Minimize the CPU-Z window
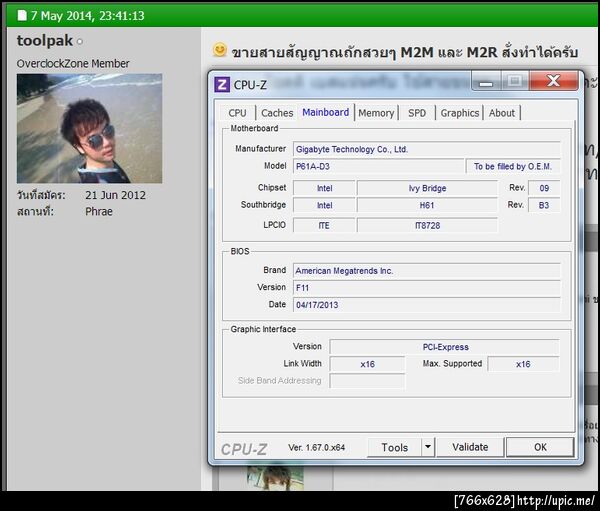Viewport: 600px width, 511px height. [486, 81]
